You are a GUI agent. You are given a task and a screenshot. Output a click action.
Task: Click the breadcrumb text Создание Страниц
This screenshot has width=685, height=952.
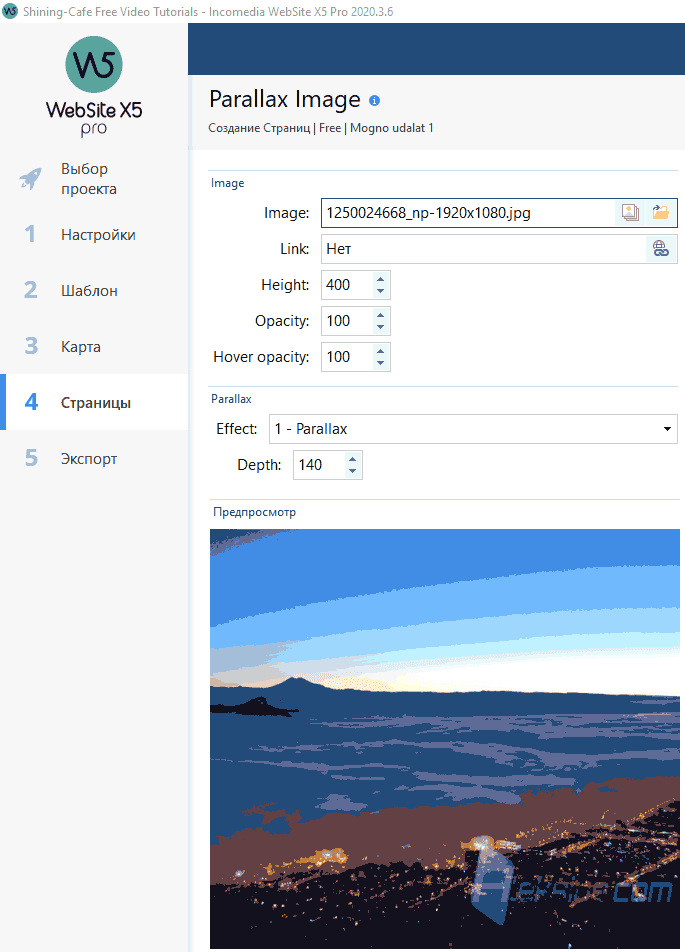[x=259, y=128]
